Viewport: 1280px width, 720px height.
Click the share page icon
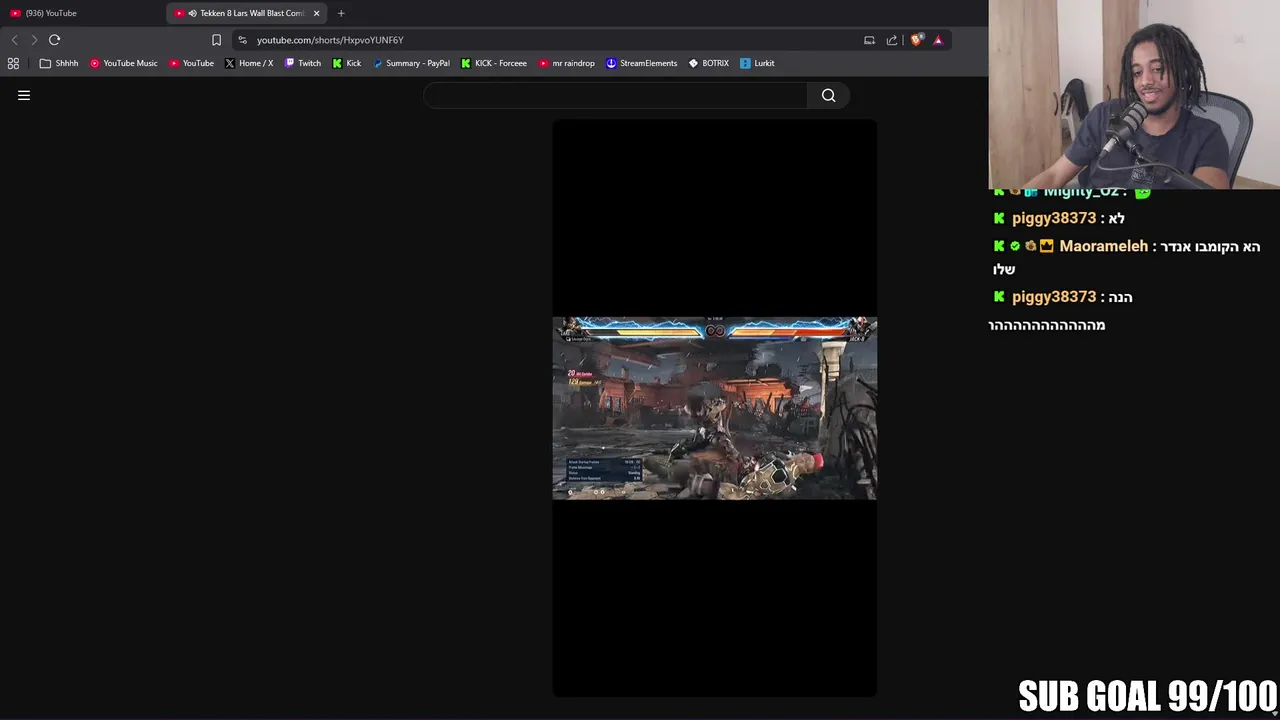(892, 40)
